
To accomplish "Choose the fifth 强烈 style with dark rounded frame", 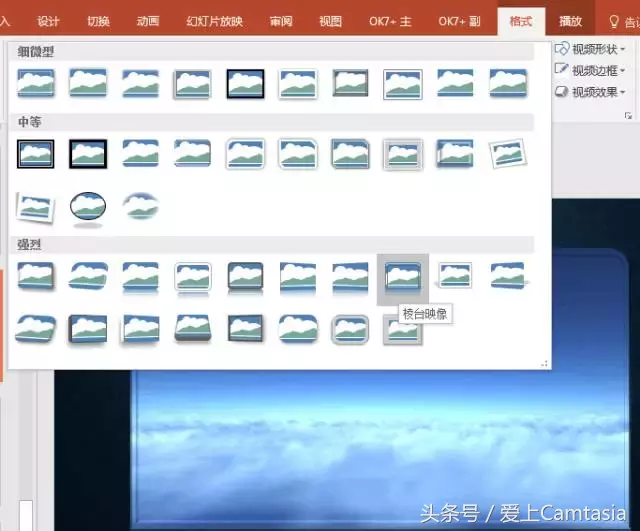I will [x=245, y=278].
